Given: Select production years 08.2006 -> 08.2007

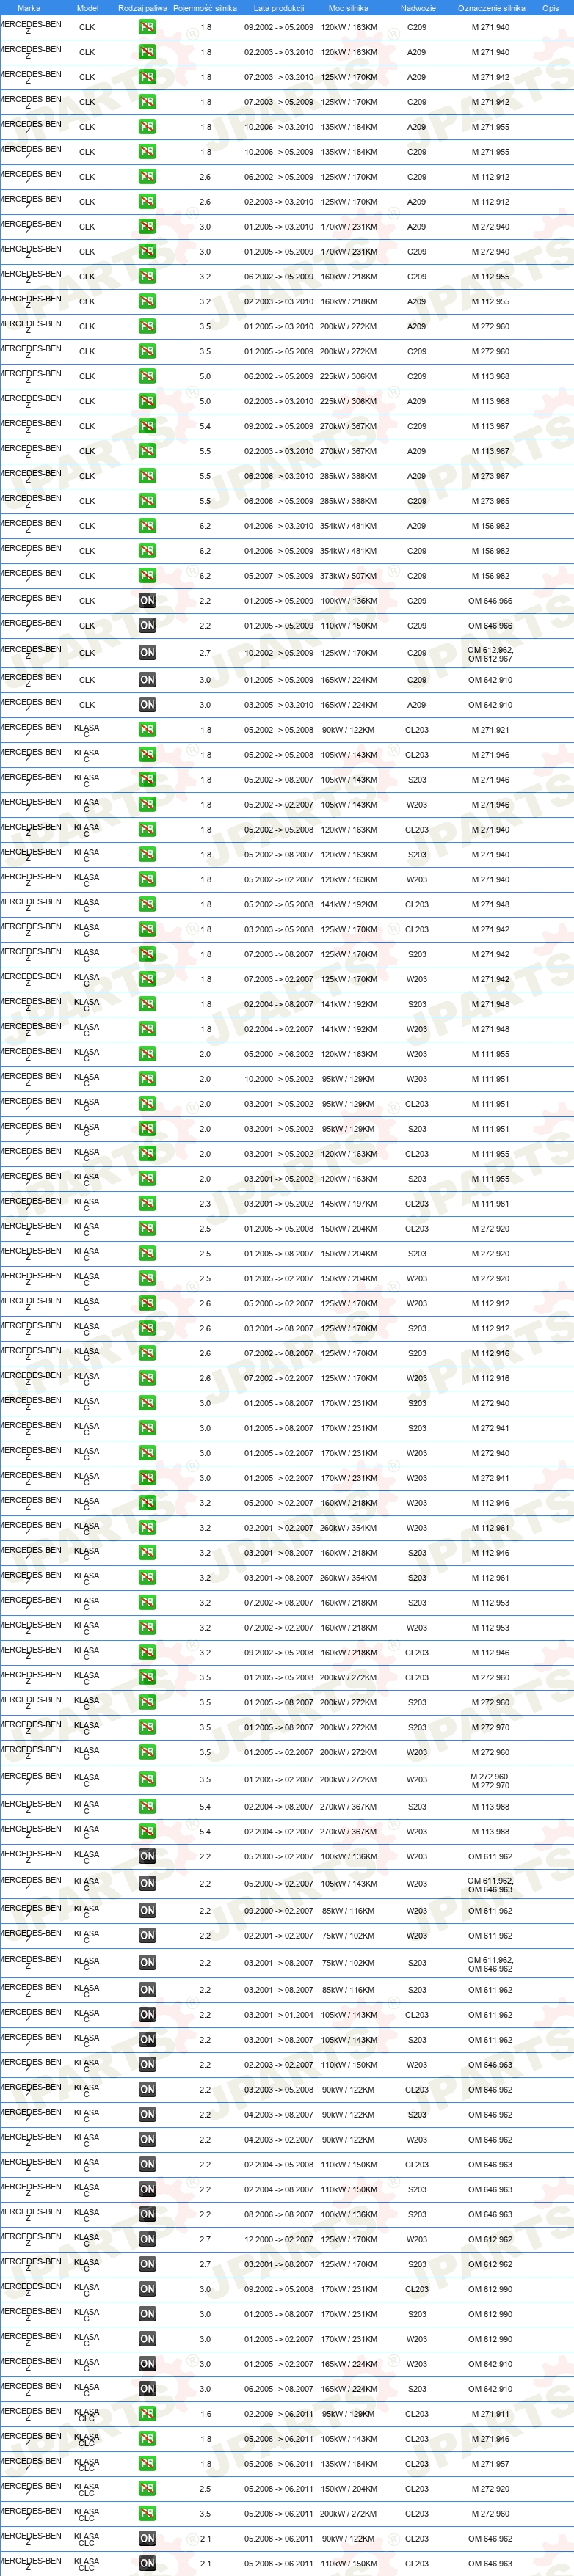Looking at the screenshot, I should [279, 2215].
